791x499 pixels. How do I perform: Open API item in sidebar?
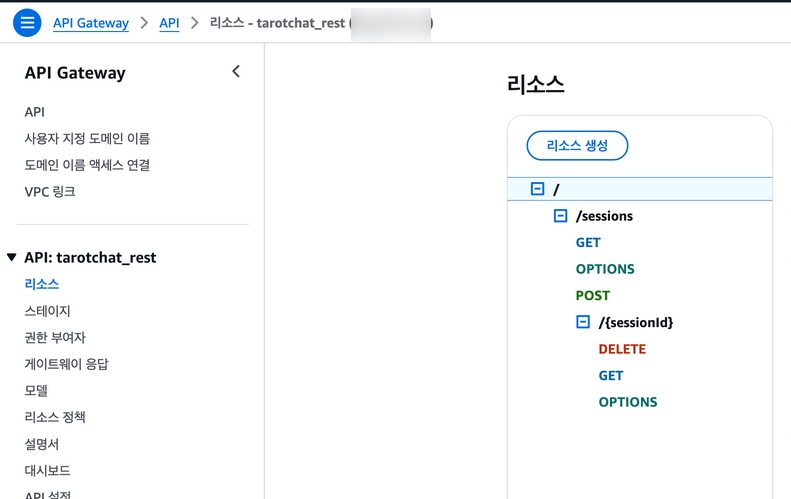35,112
